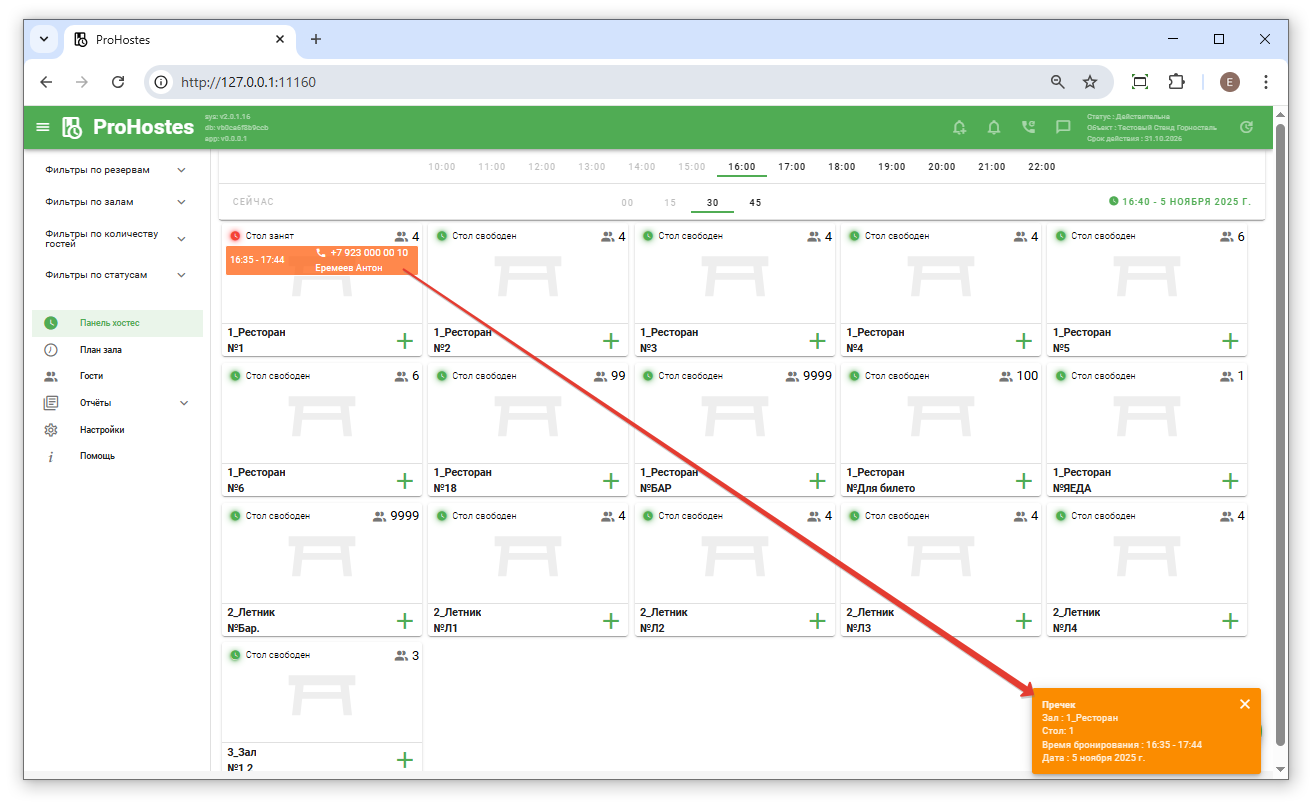Expand Фильтры по статусам filter
Viewport: 1310px width, 810px height.
point(181,275)
